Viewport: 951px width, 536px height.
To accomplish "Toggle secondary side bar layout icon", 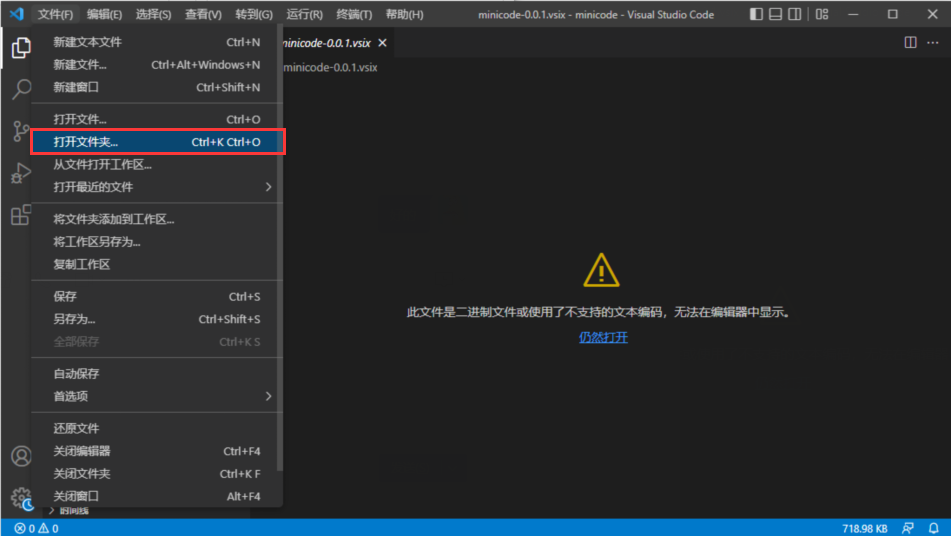I will 795,14.
